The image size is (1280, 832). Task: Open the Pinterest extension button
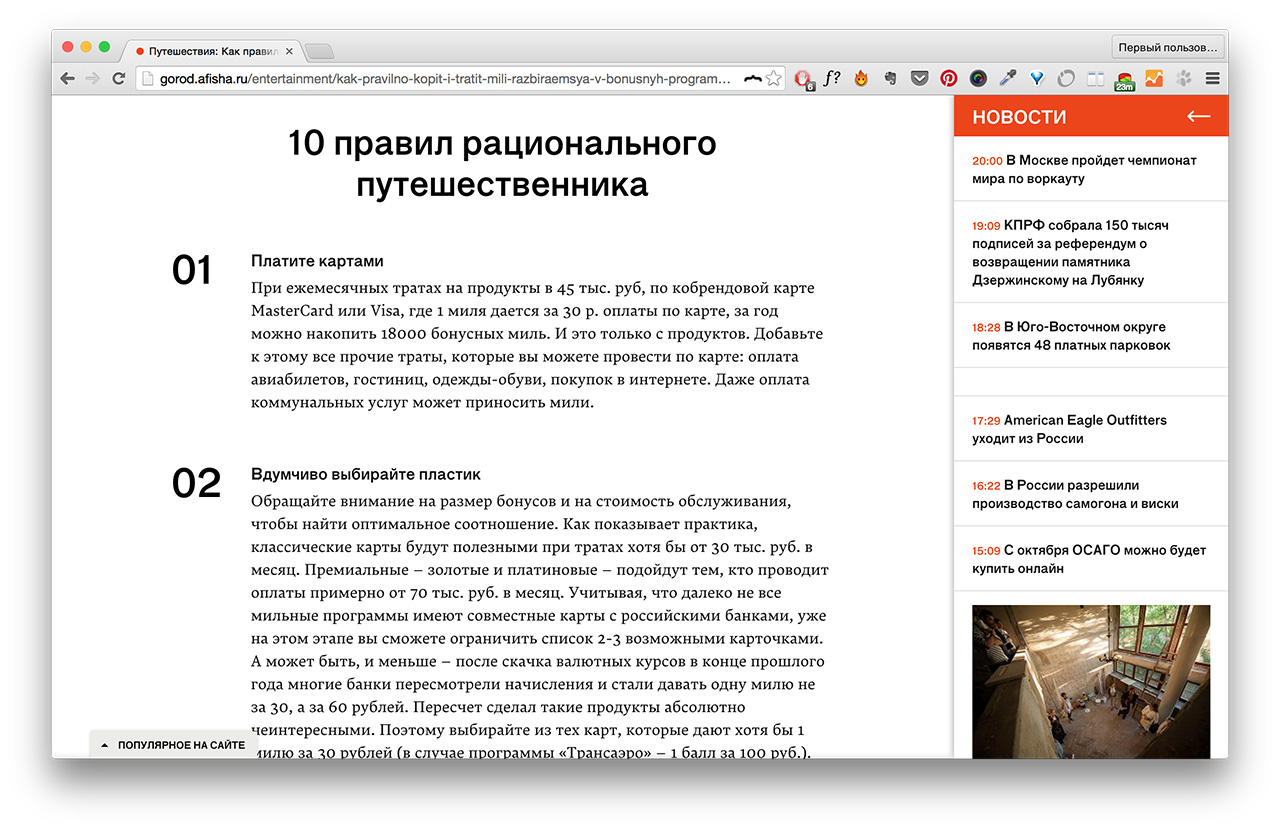(x=948, y=78)
